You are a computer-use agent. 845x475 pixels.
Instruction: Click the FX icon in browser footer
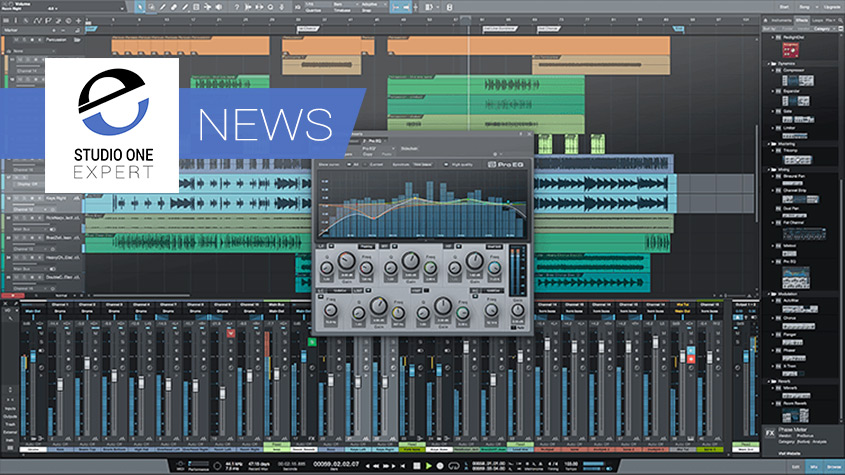770,433
